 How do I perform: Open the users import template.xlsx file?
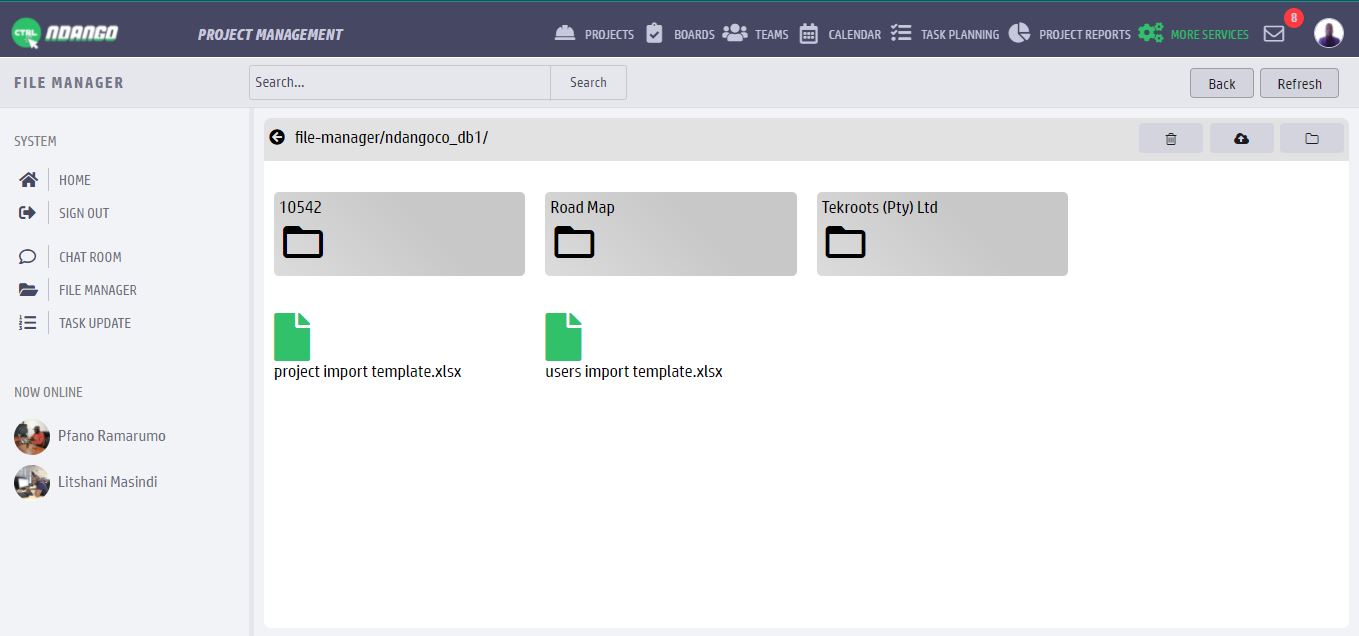(563, 338)
